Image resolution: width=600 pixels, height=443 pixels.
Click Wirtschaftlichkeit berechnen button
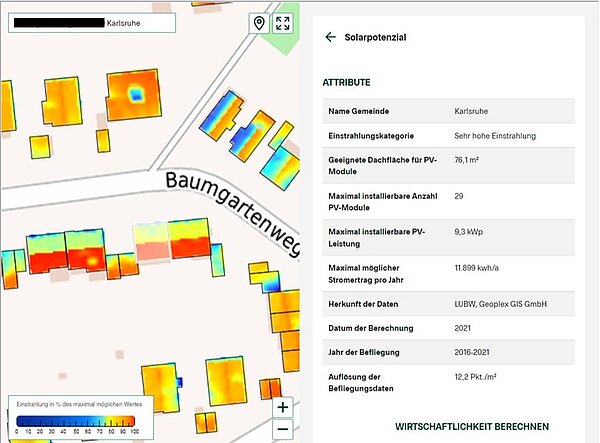pyautogui.click(x=472, y=427)
